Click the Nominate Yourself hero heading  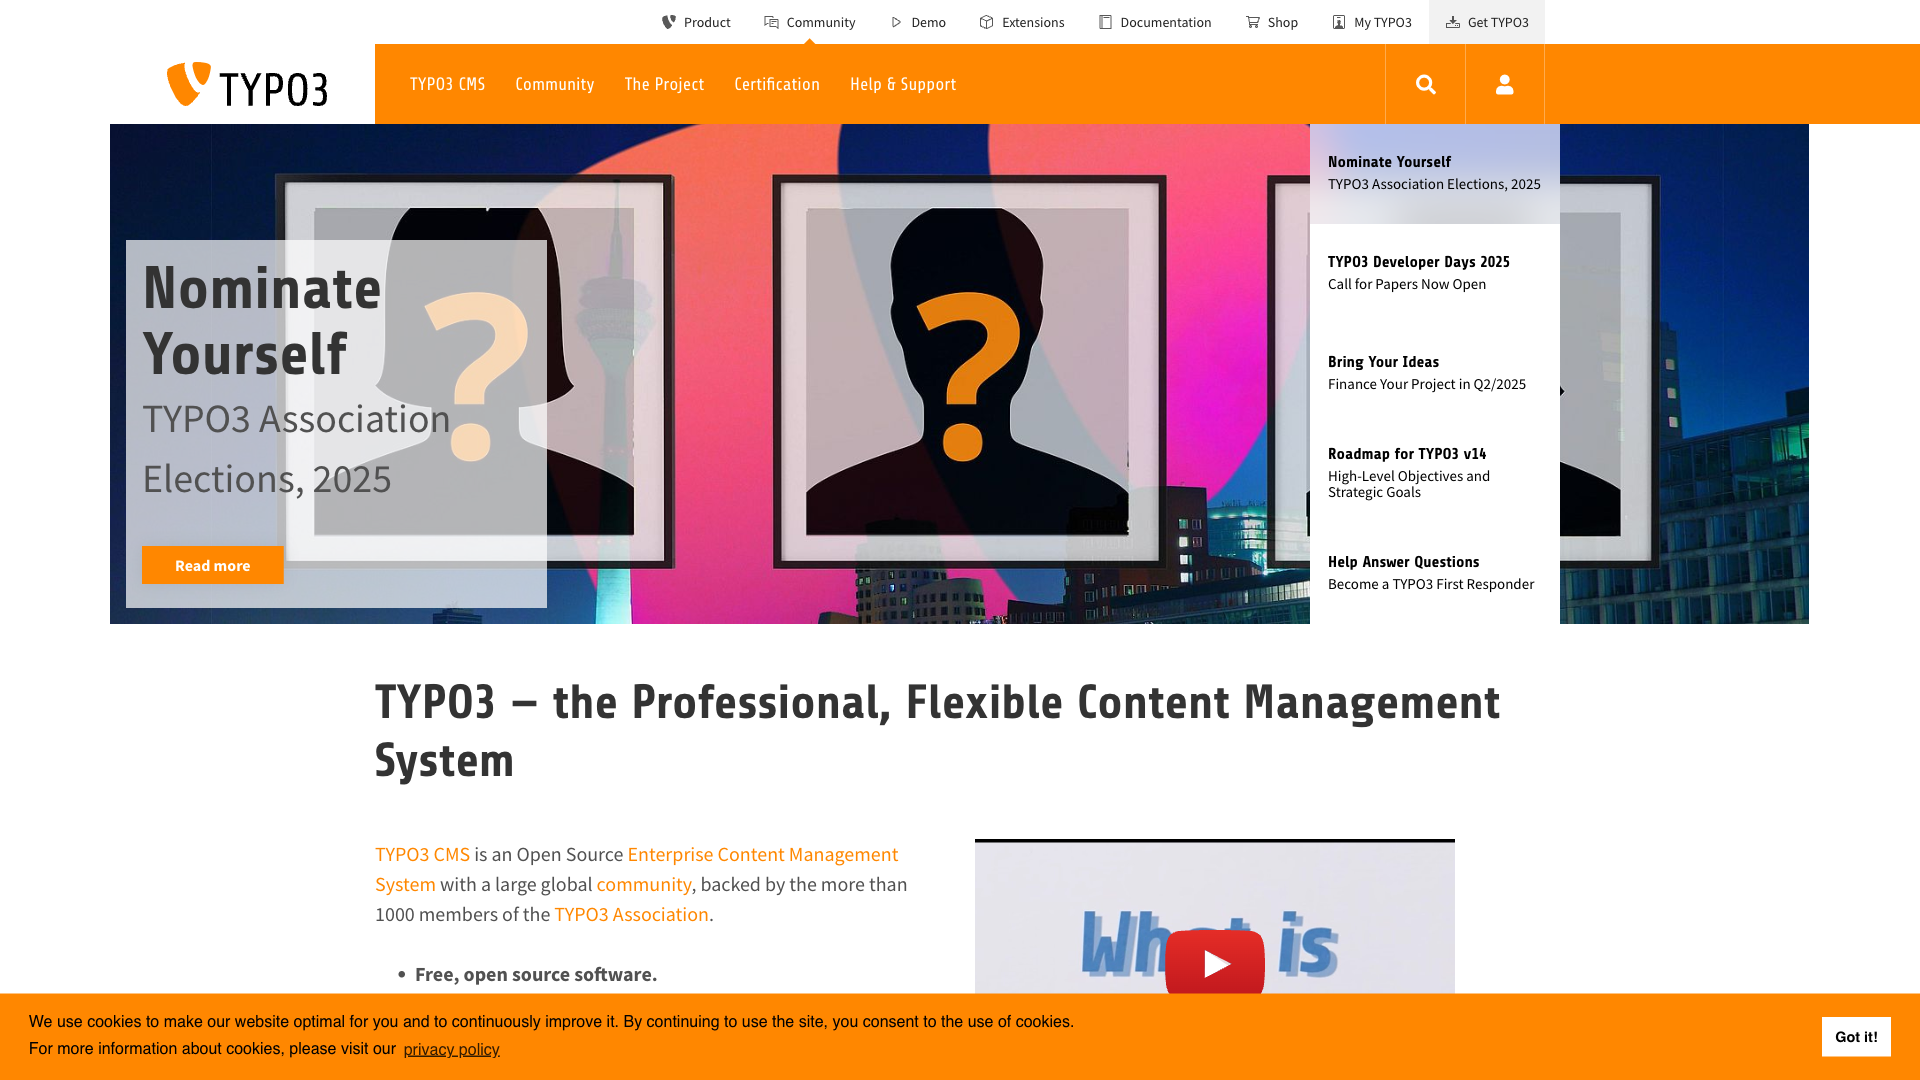point(262,320)
